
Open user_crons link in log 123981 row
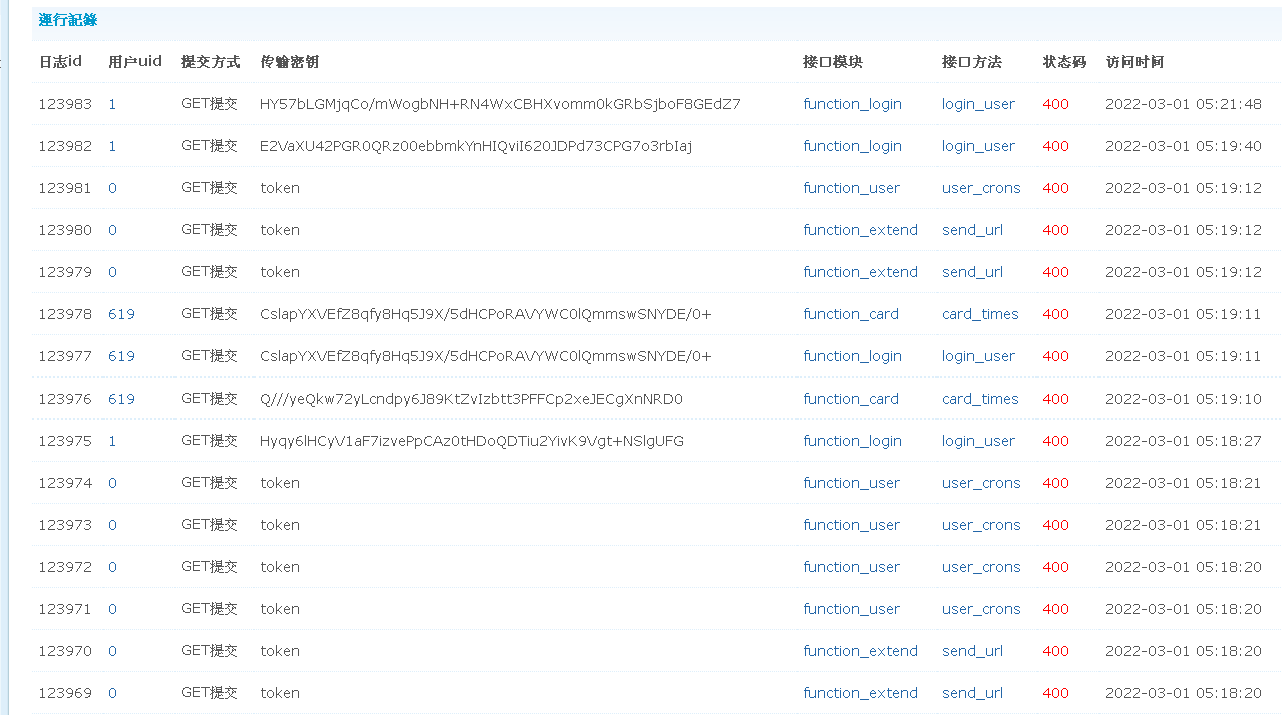pos(981,188)
